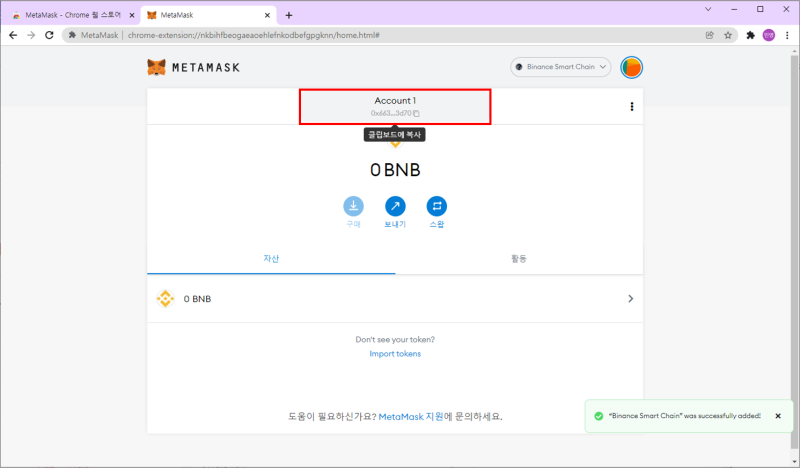Click the extension icon in address bar
This screenshot has height=468, width=800.
coord(72,35)
